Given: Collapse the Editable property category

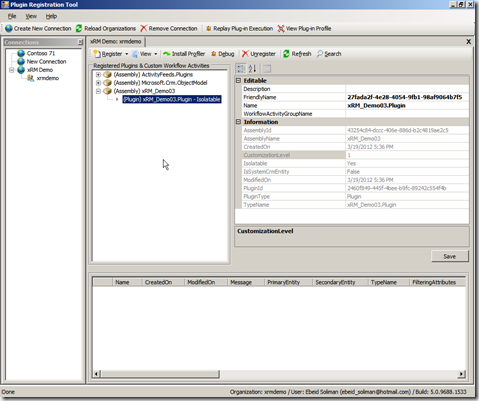Looking at the screenshot, I should click(x=238, y=80).
